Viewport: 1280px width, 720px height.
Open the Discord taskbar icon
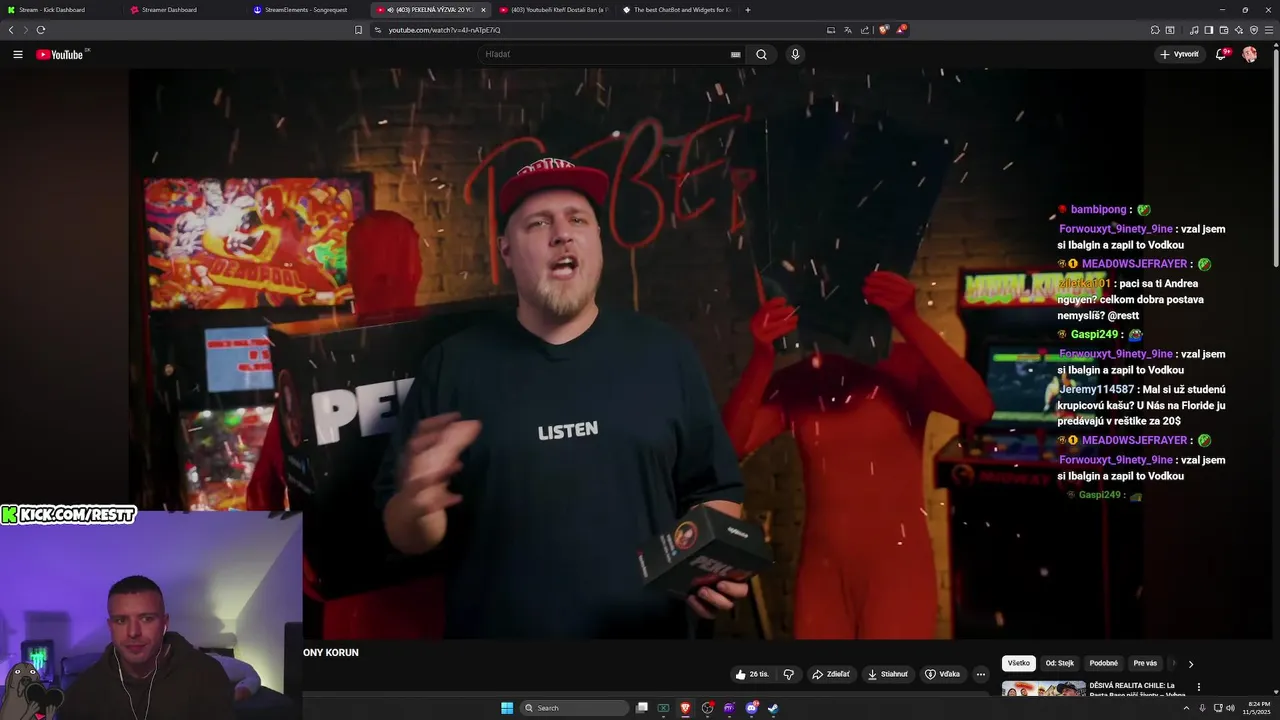point(751,708)
